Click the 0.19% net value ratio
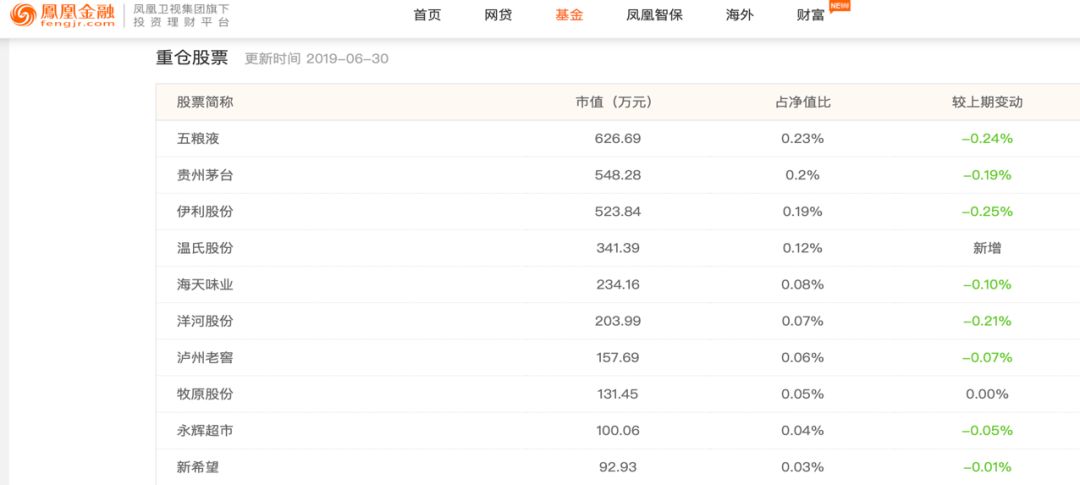Screen dimensions: 1080x485 [x=802, y=211]
